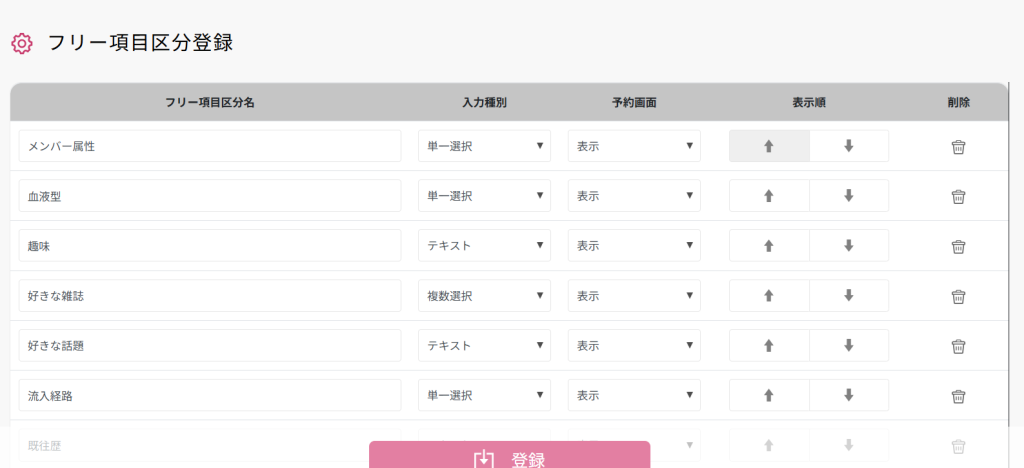1024x468 pixels.
Task: Click the 好きな話題 name field
Action: (x=209, y=346)
